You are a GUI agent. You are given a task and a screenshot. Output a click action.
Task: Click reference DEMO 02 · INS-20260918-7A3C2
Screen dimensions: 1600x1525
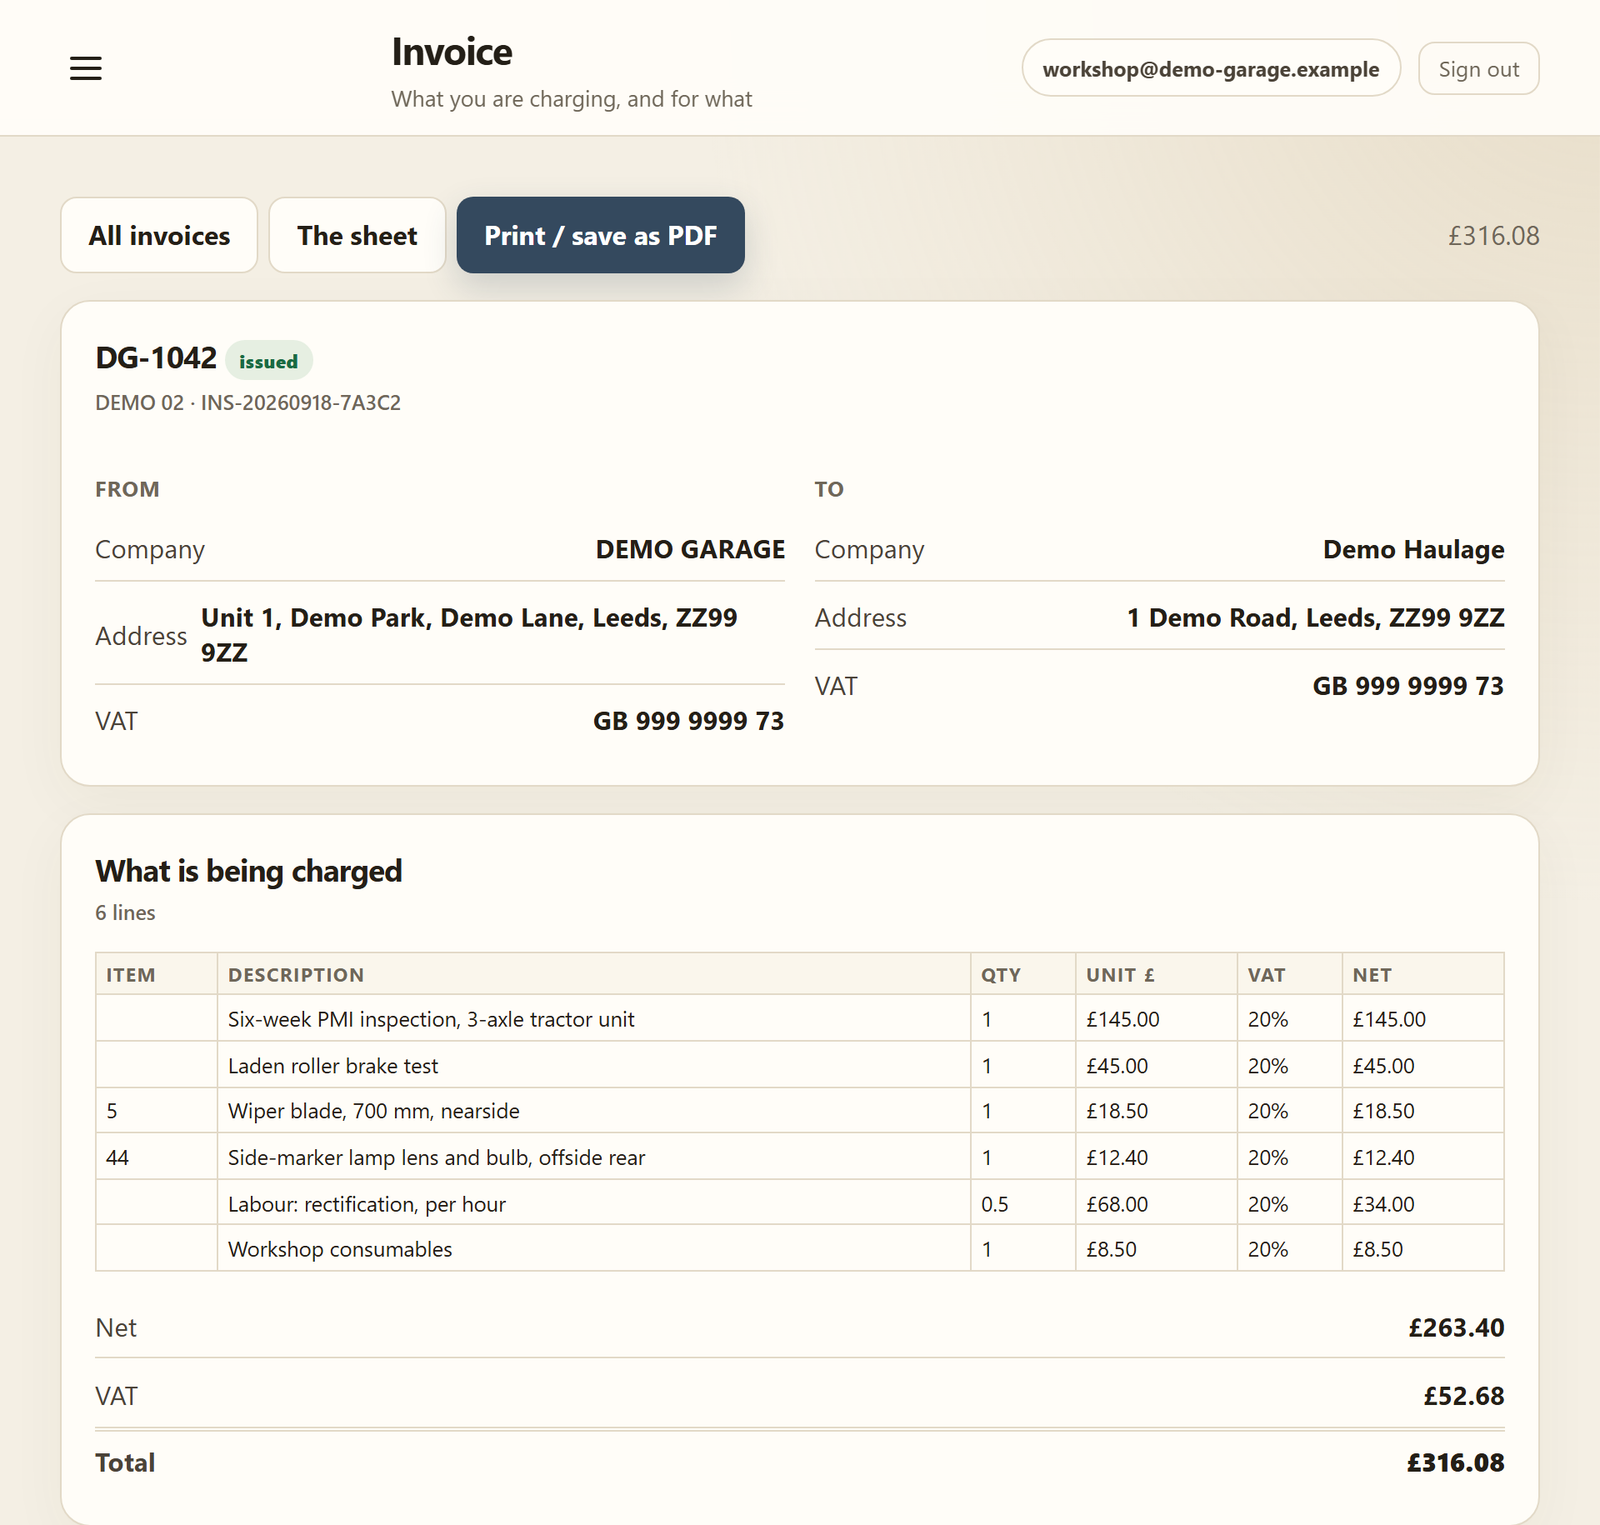tap(248, 403)
